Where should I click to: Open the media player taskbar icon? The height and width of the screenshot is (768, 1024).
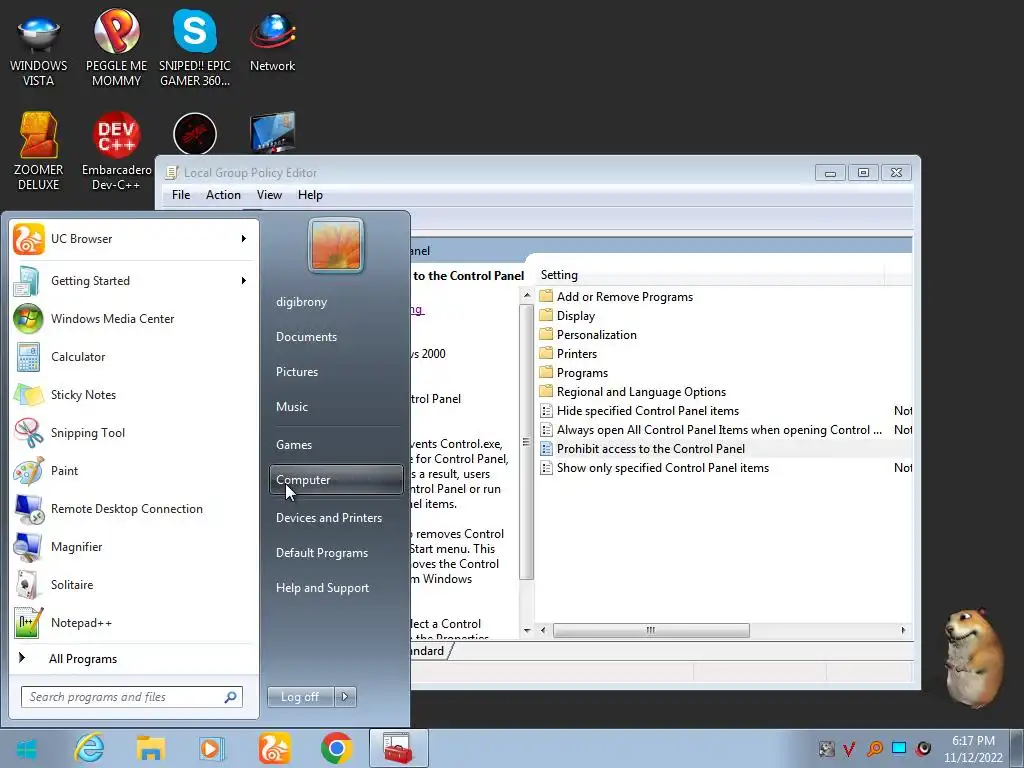click(x=212, y=748)
